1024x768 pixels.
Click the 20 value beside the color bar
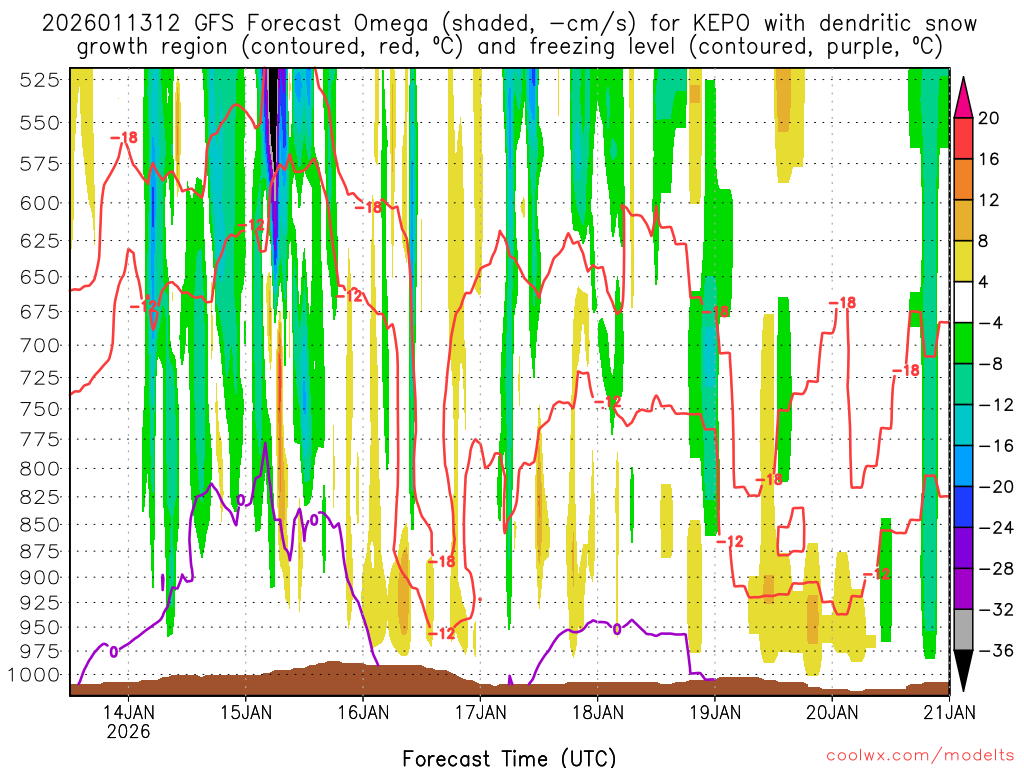point(988,118)
